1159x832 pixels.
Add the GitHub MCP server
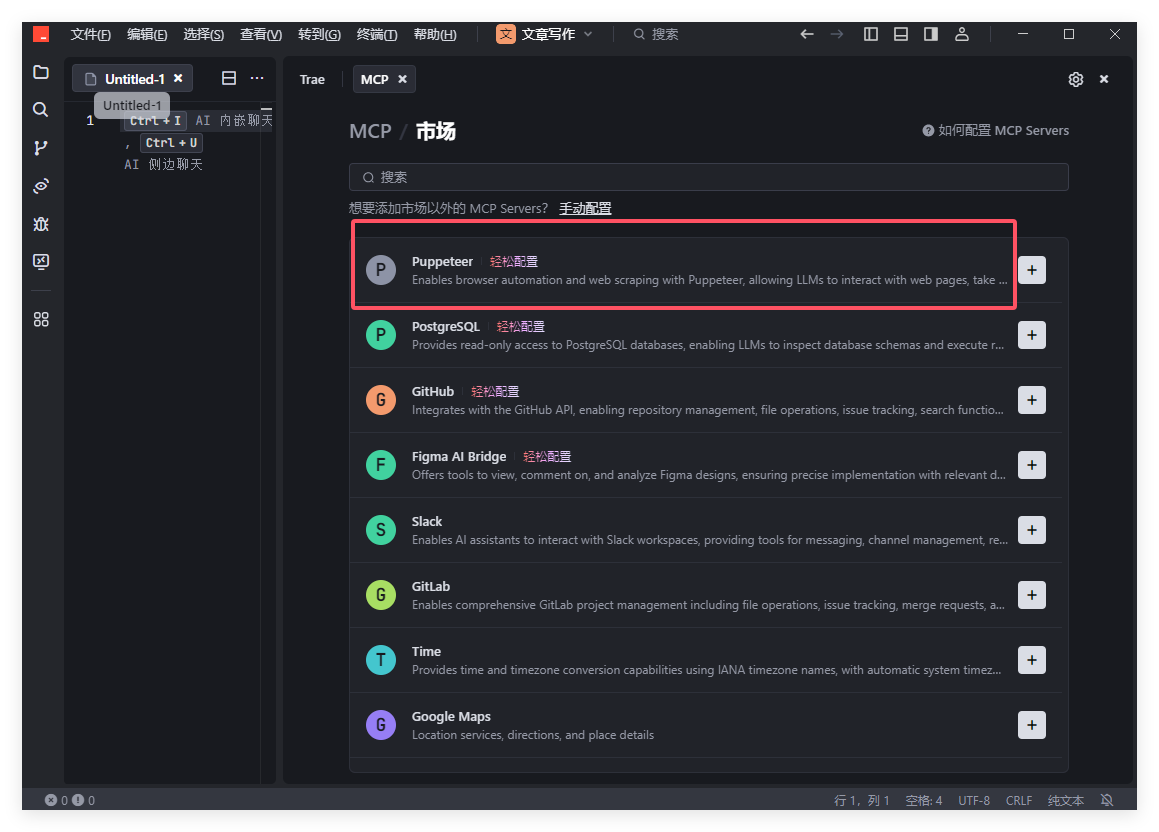(1031, 400)
